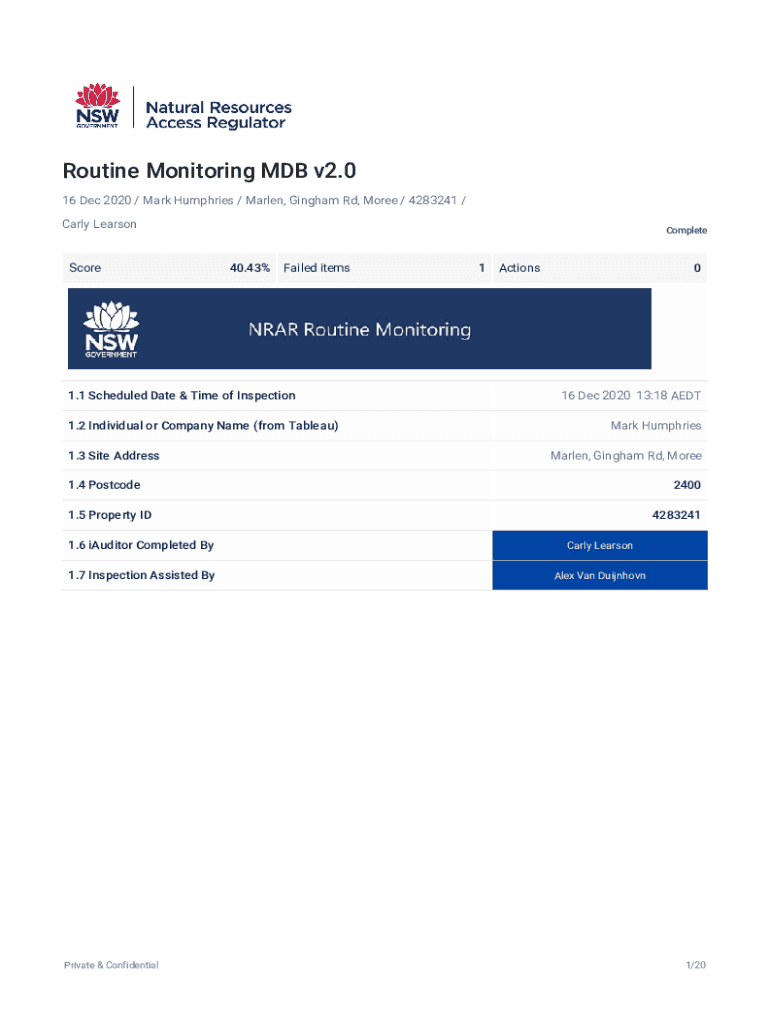Click the 16 Dec 2020 13:18 AEDT value
Image resolution: width=770 pixels, height=1024 pixels.
631,396
